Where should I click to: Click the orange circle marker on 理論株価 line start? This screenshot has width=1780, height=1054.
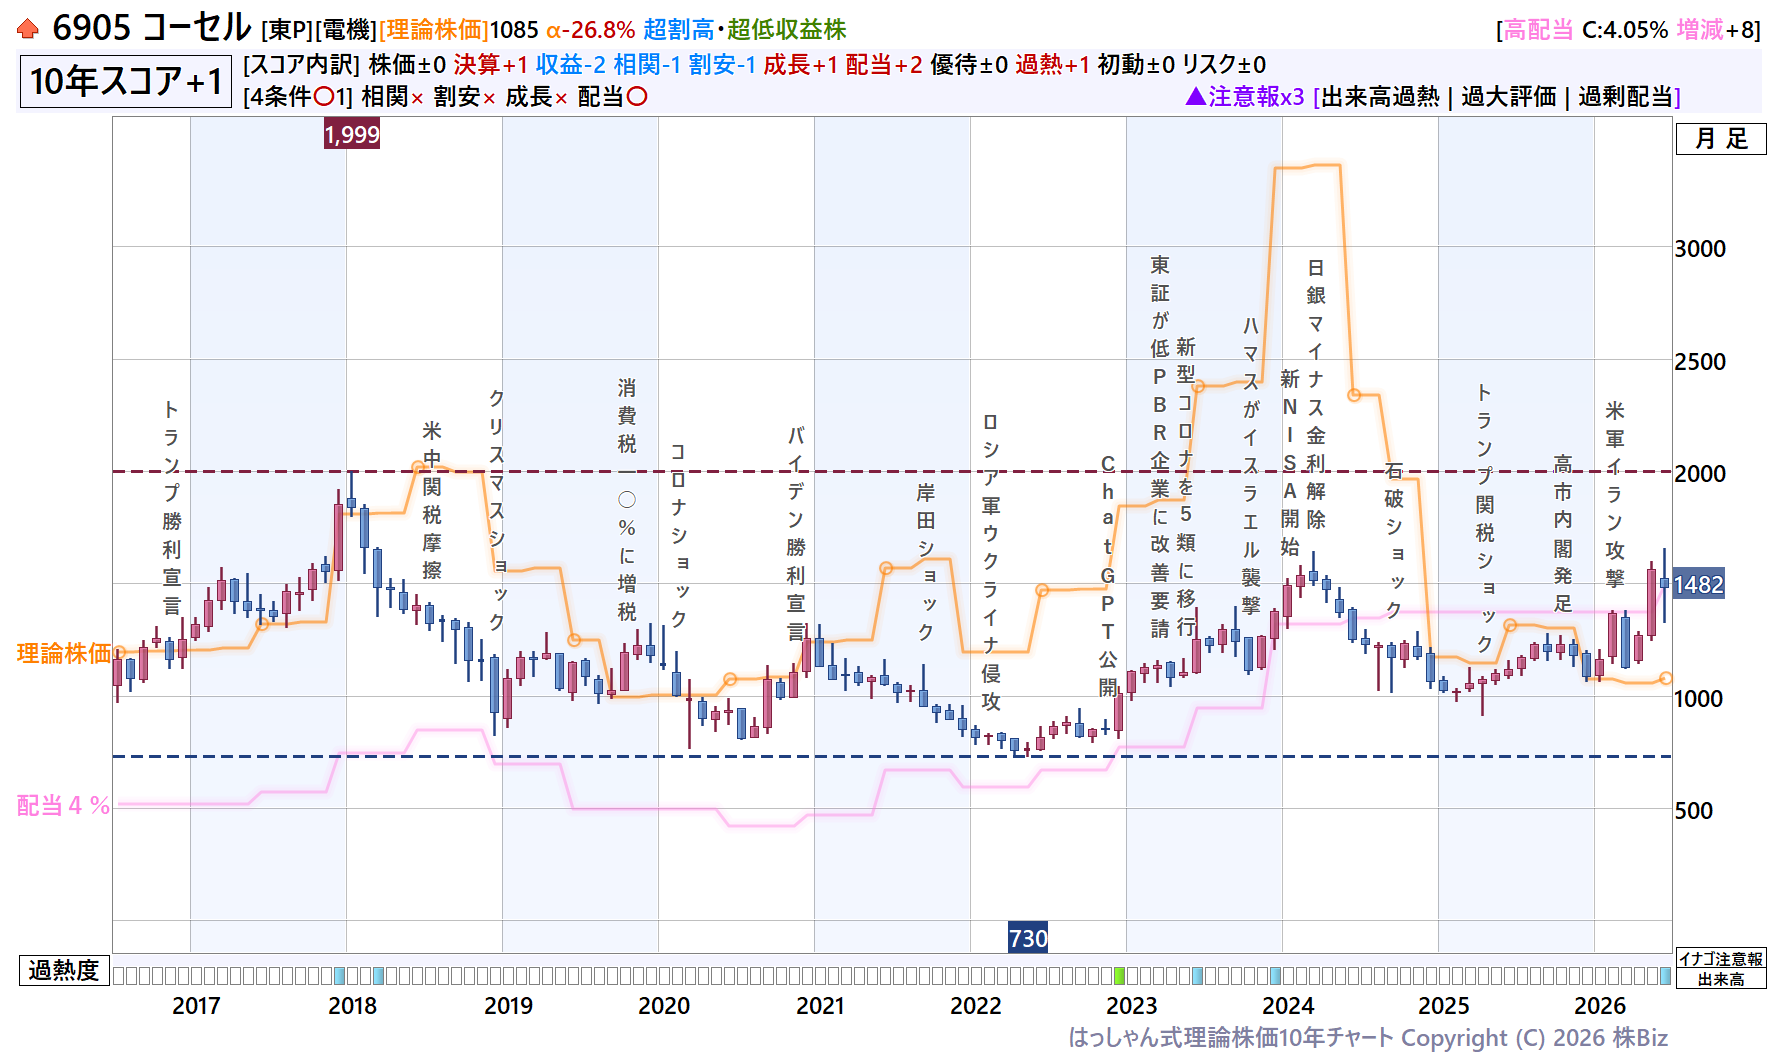tap(119, 652)
